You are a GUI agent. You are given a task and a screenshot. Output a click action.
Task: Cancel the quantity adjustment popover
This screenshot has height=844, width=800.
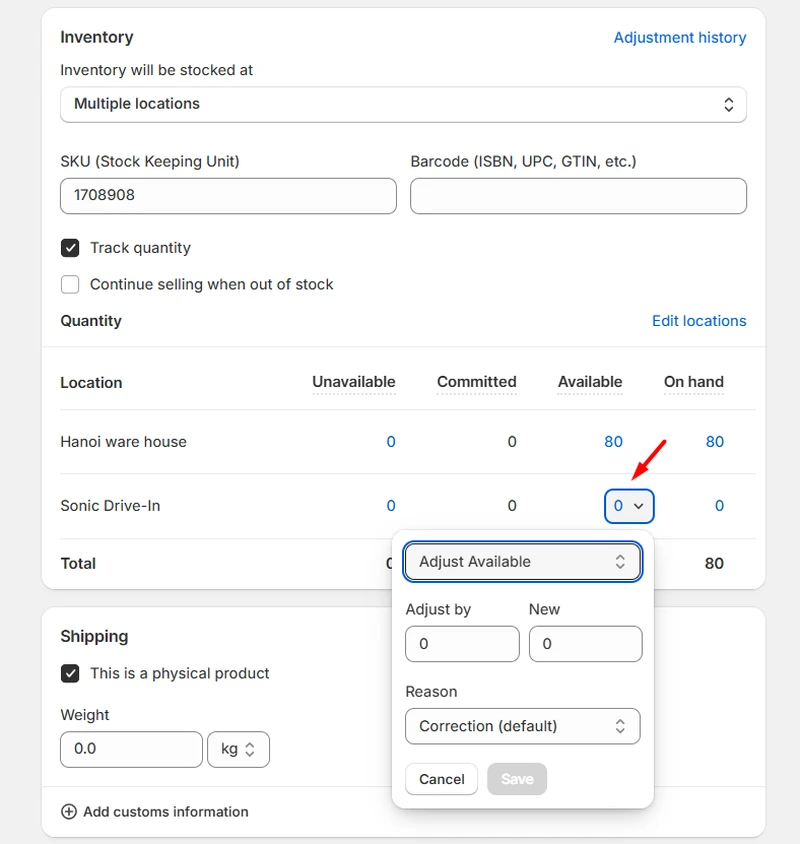[441, 779]
